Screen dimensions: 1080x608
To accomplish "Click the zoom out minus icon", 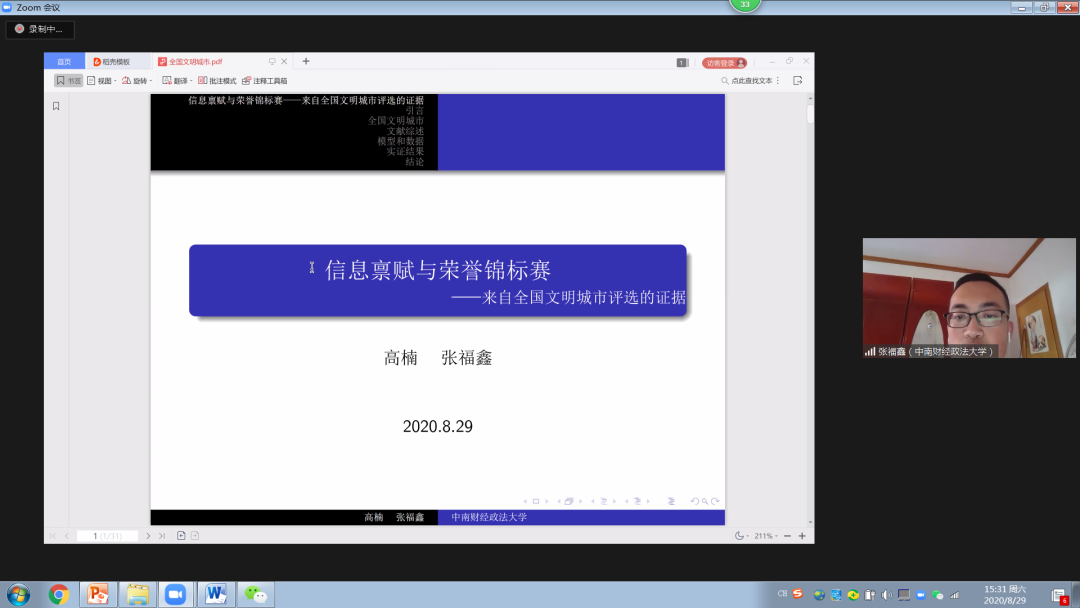I will [x=787, y=536].
